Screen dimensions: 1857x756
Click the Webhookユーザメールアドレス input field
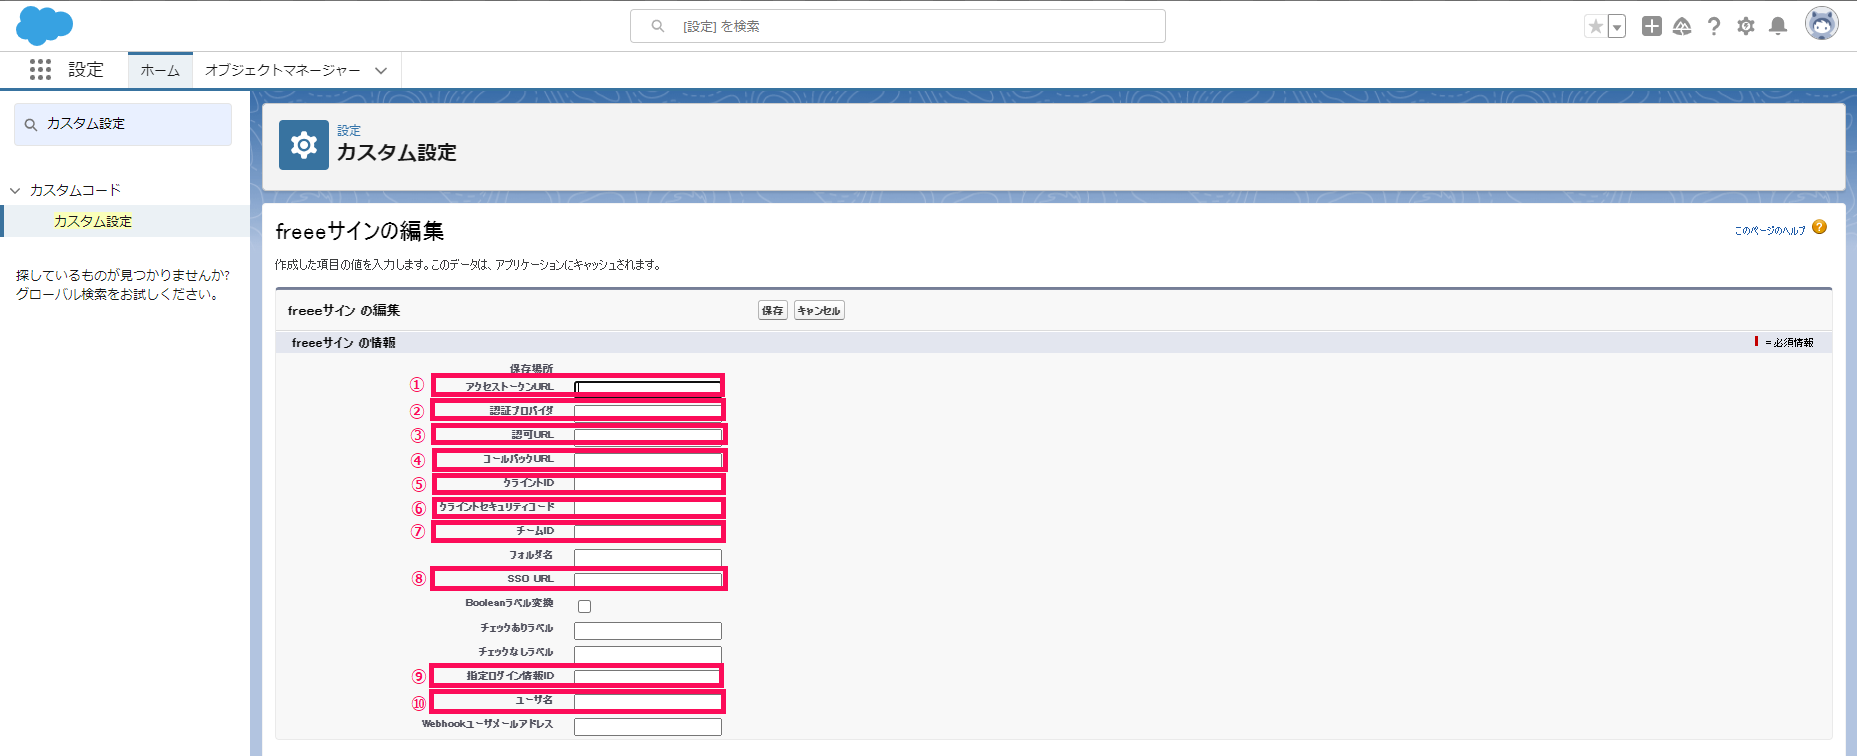coord(648,727)
